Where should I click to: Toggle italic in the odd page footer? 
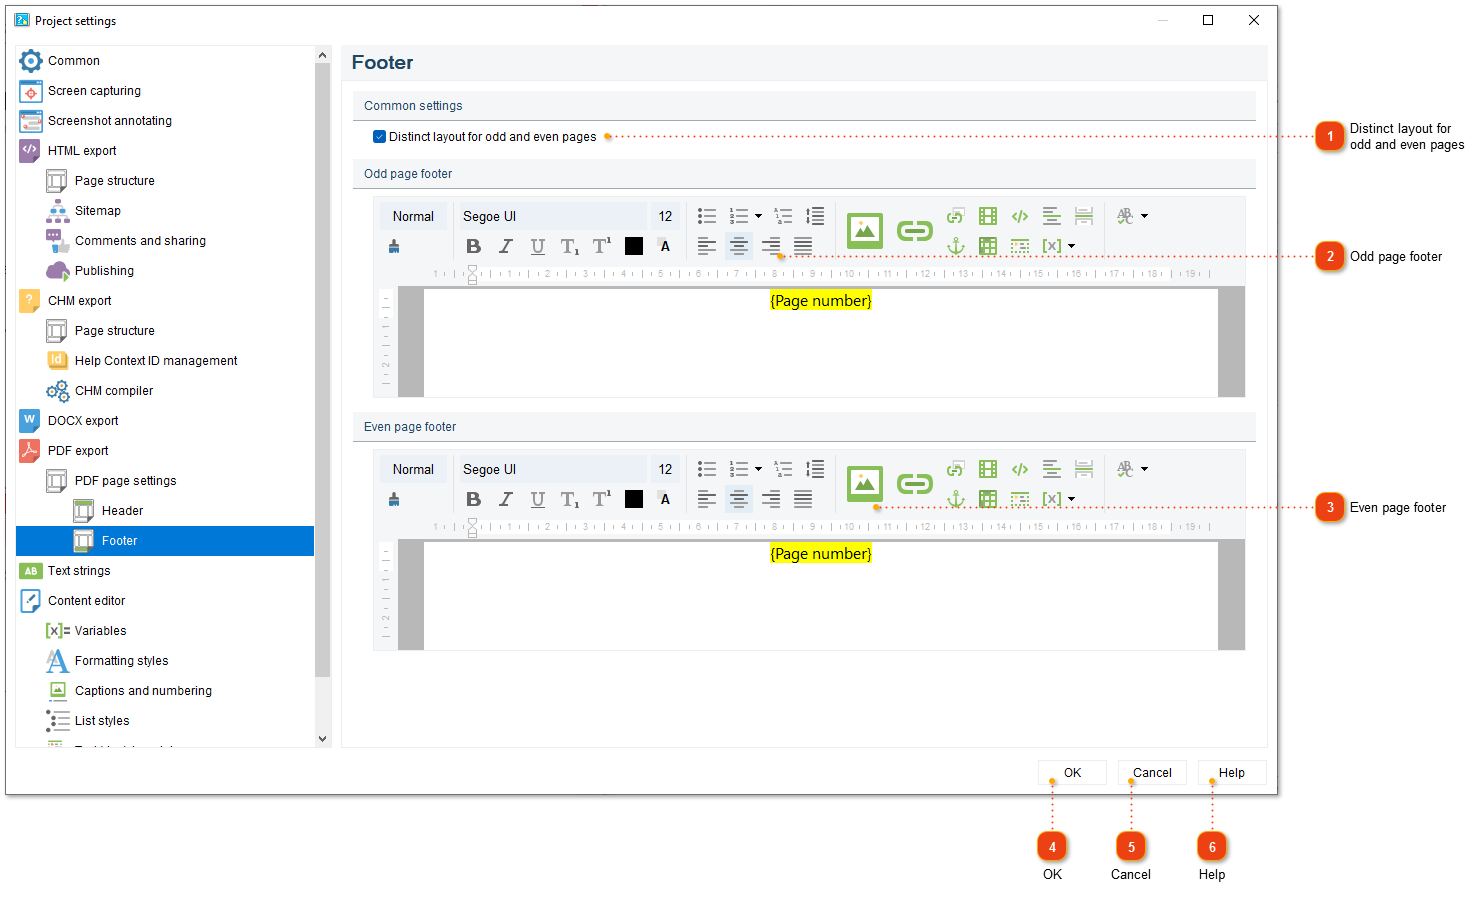click(506, 246)
